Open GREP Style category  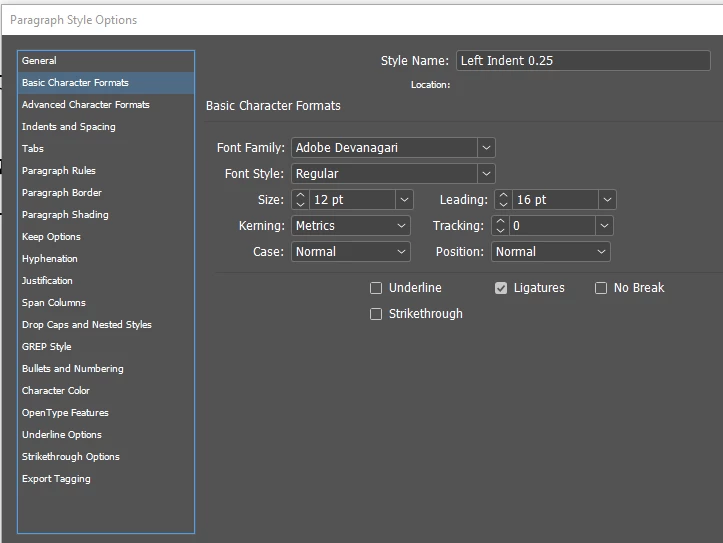(106, 347)
